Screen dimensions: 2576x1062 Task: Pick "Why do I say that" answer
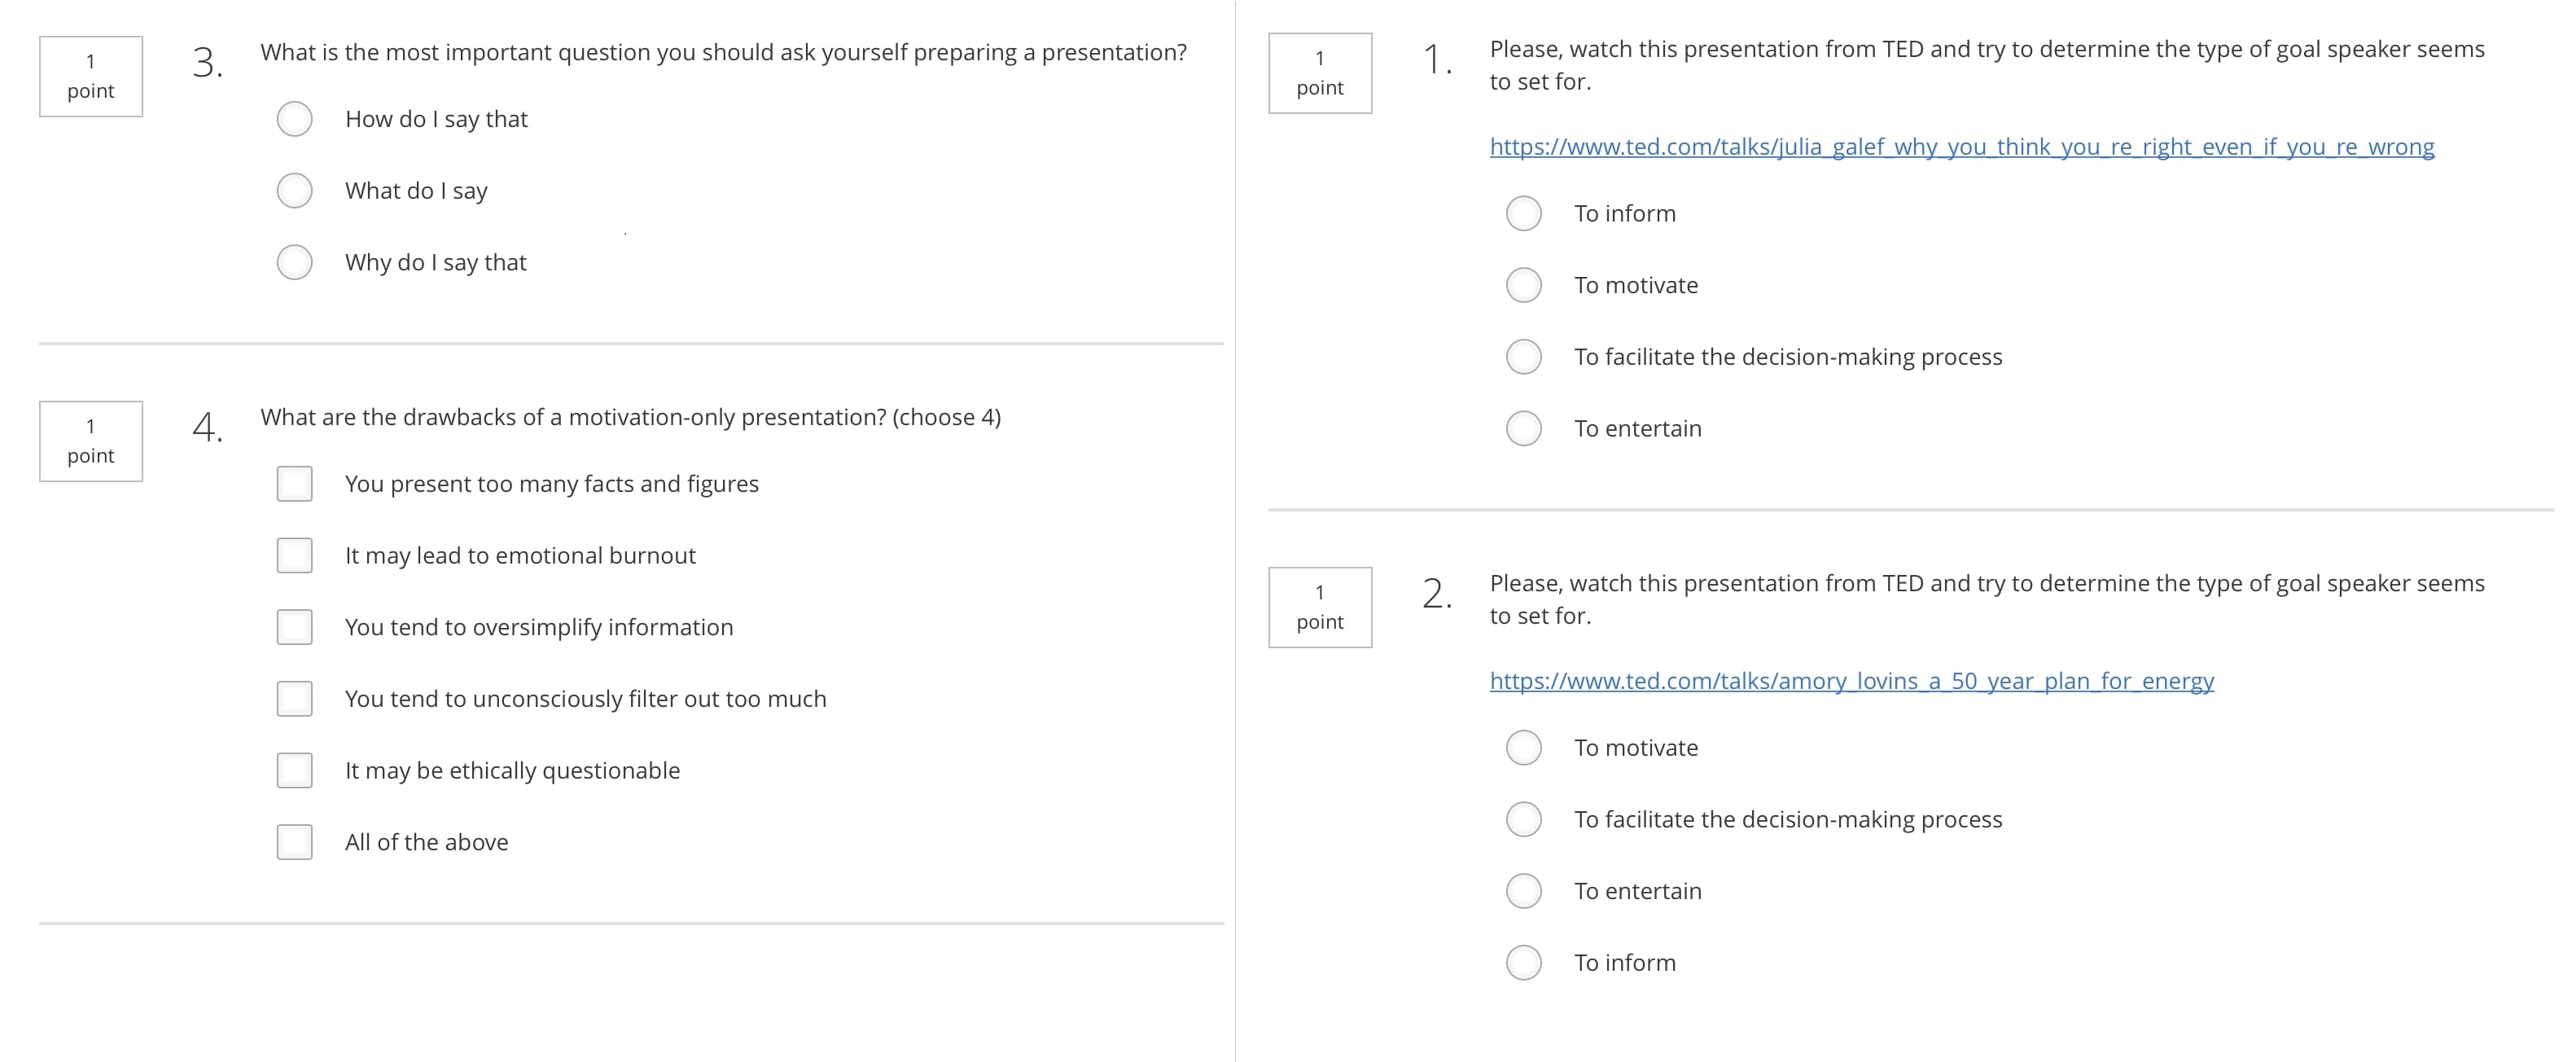click(x=294, y=263)
